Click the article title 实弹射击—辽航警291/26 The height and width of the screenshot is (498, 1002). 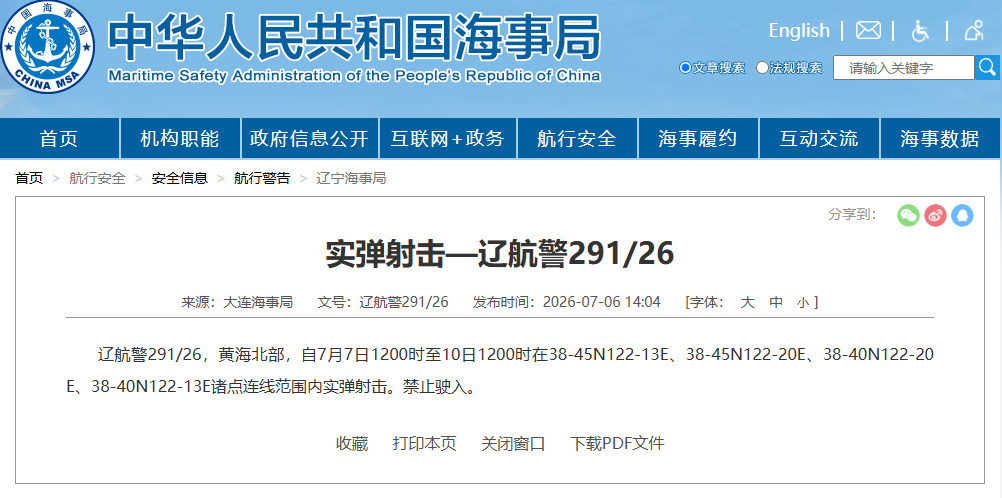point(500,255)
